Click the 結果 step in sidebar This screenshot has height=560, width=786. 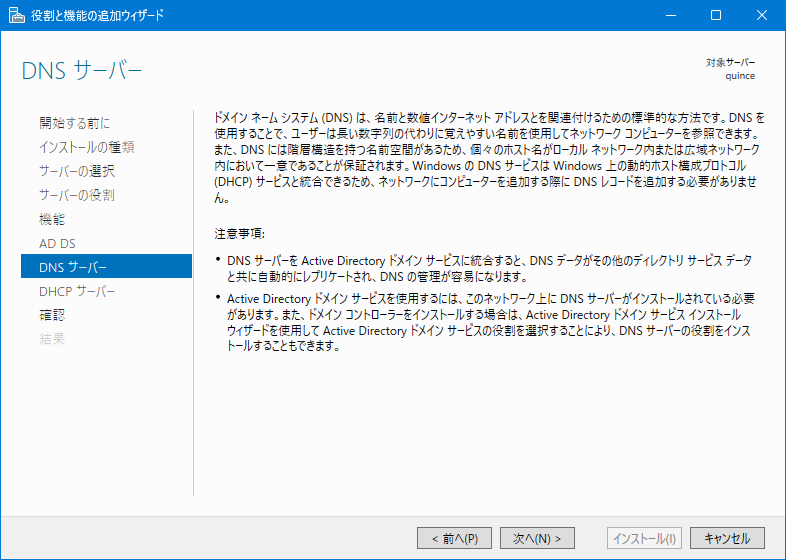(52, 339)
